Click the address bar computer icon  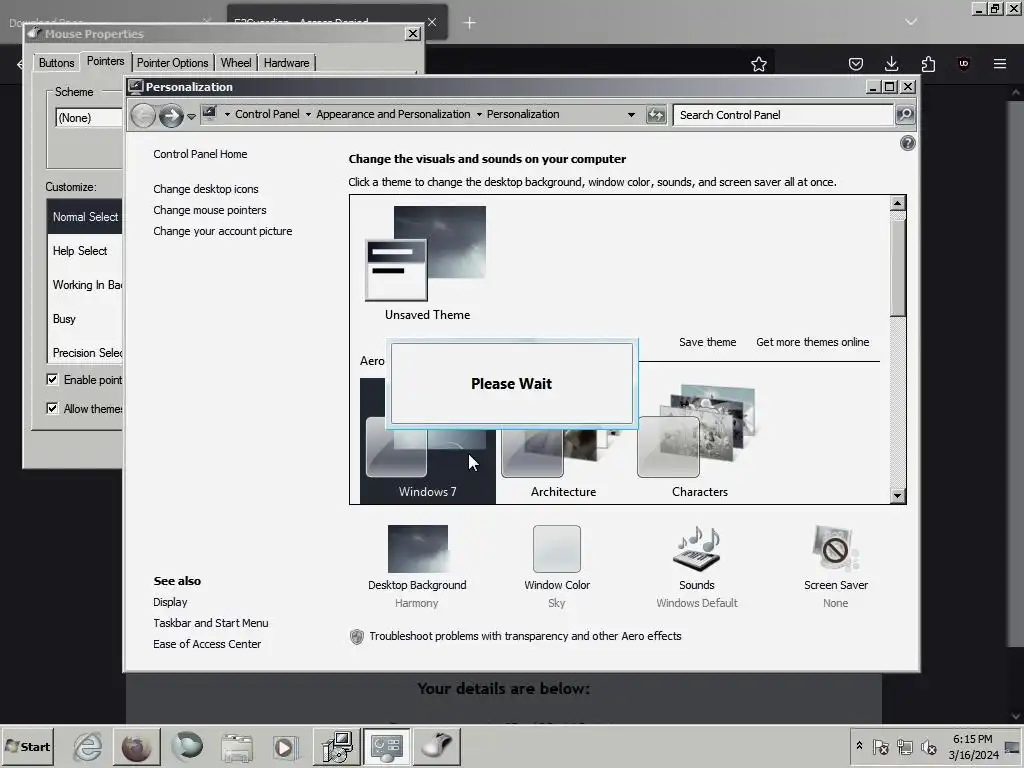209,114
